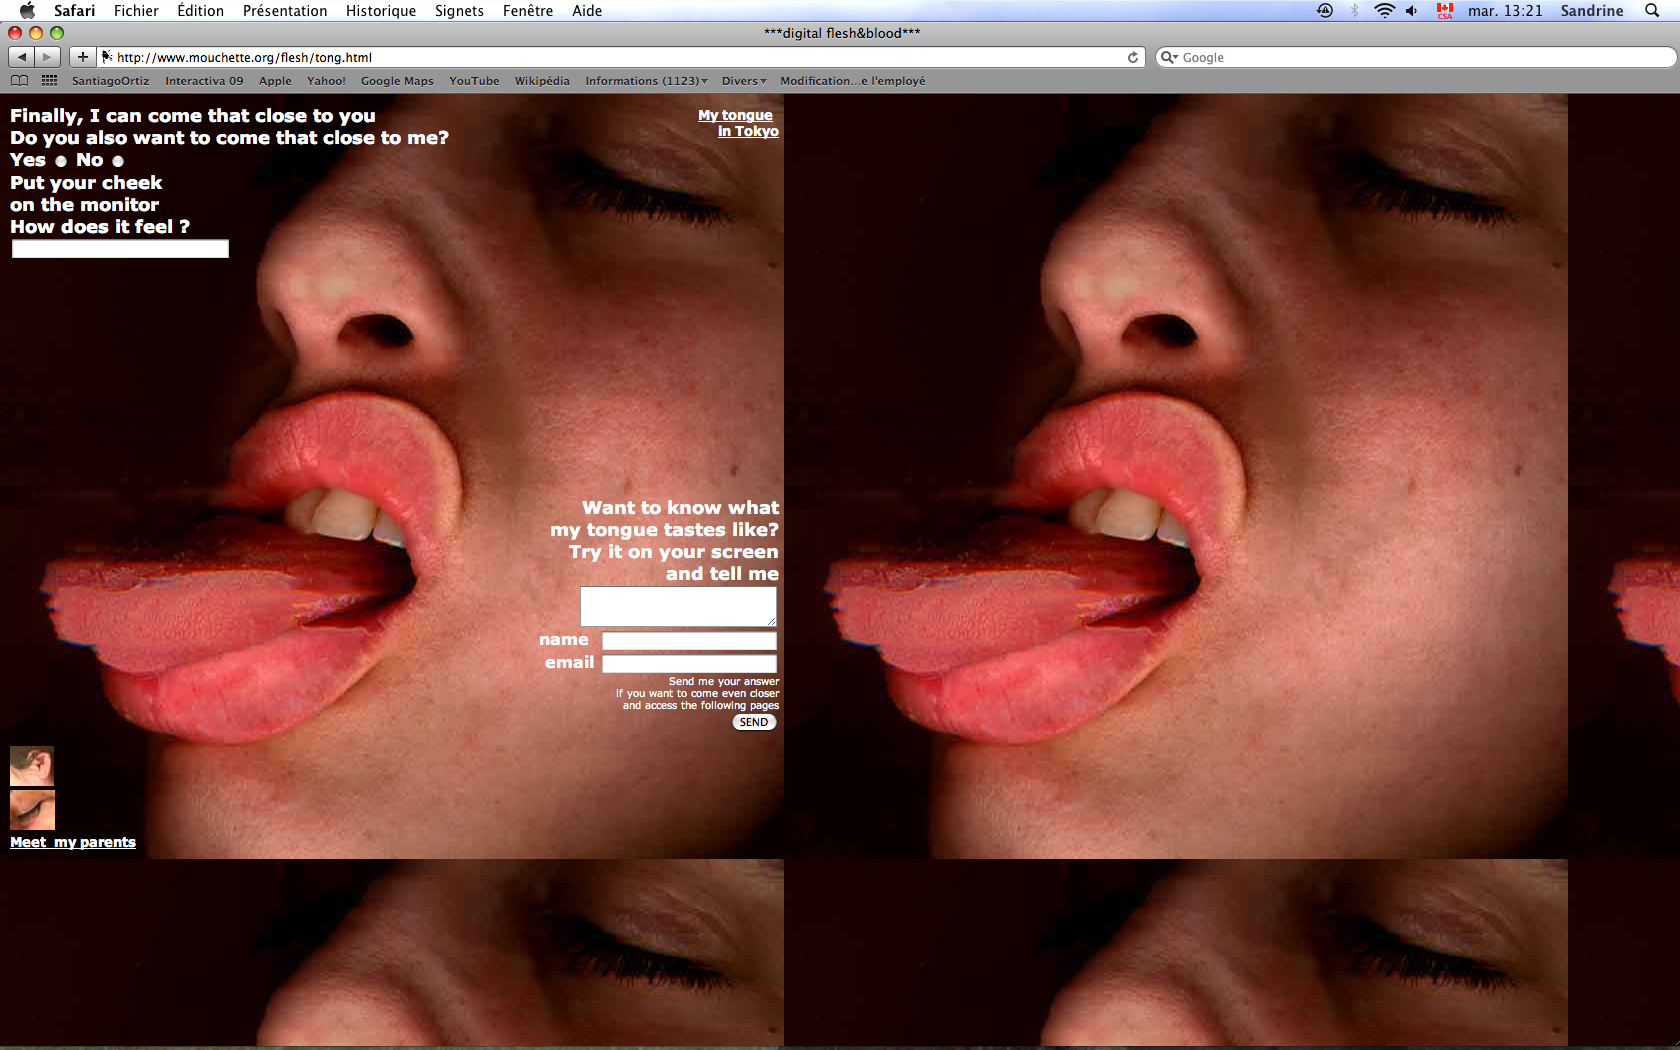1680x1050 pixels.
Task: Click the Google search magnifier dropdown
Action: 1168,57
